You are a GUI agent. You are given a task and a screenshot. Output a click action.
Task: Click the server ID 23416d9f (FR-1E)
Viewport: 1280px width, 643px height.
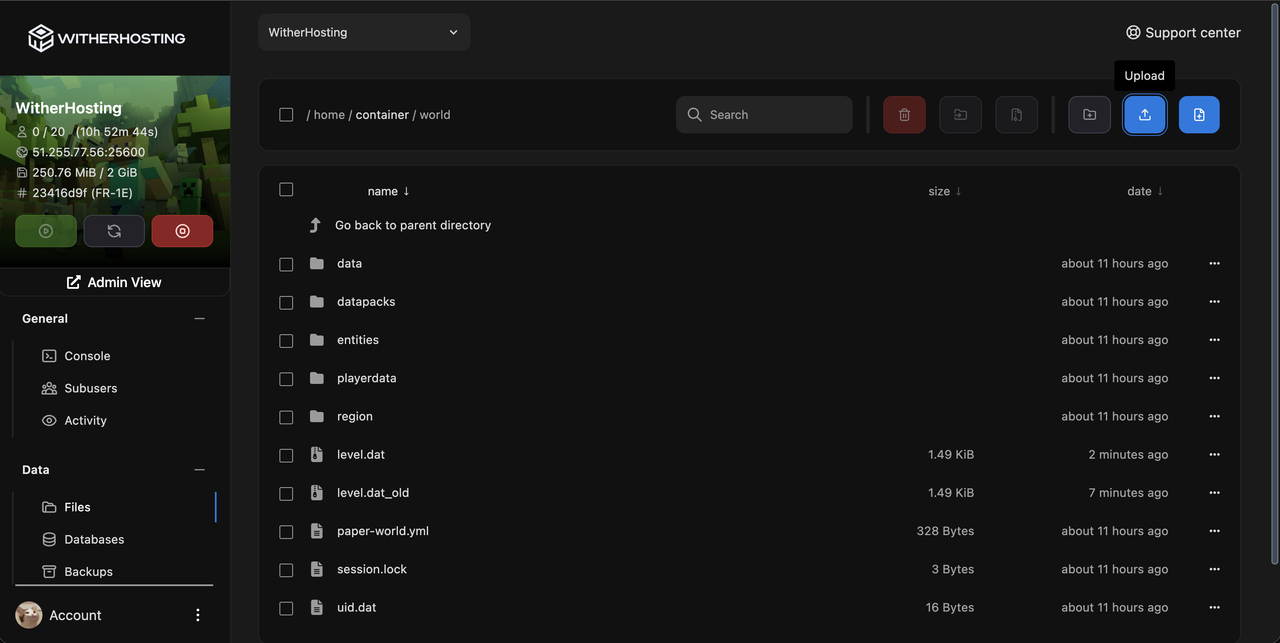[x=82, y=193]
